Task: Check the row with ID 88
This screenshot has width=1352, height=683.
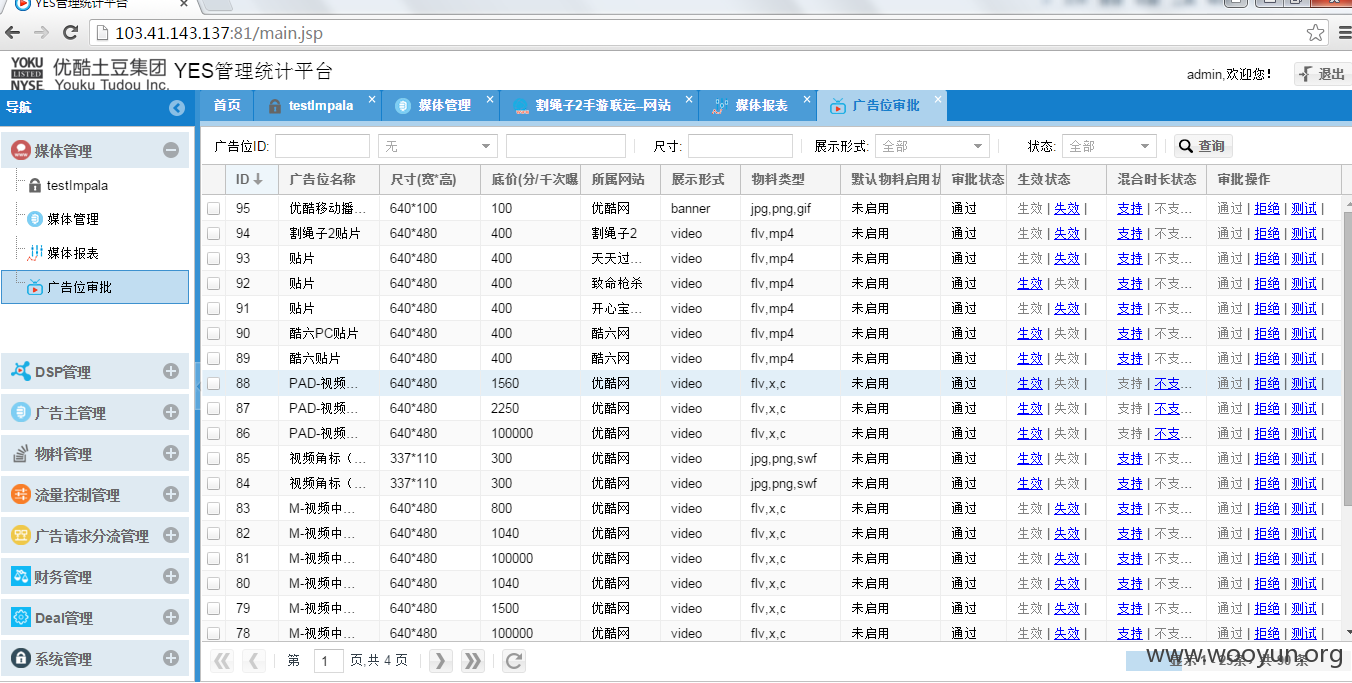Action: point(213,383)
